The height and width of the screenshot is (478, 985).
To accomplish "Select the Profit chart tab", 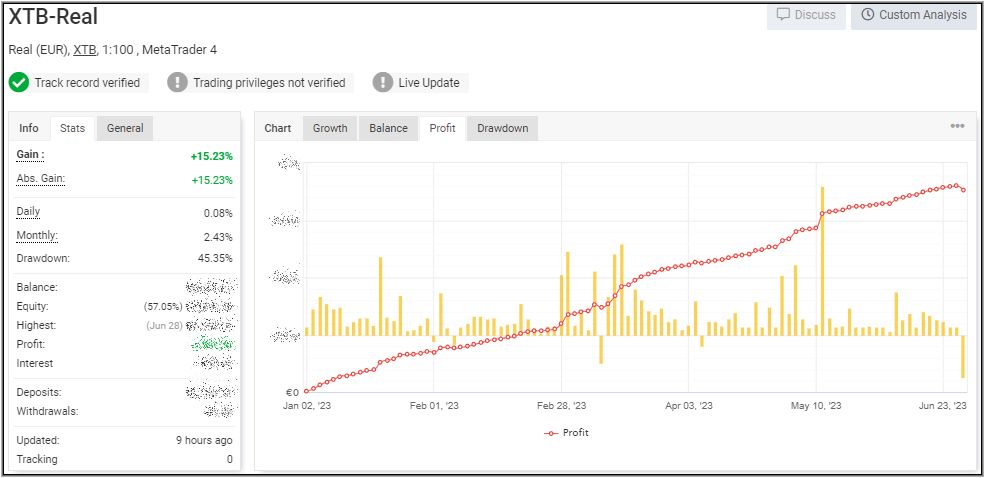I will pyautogui.click(x=442, y=128).
